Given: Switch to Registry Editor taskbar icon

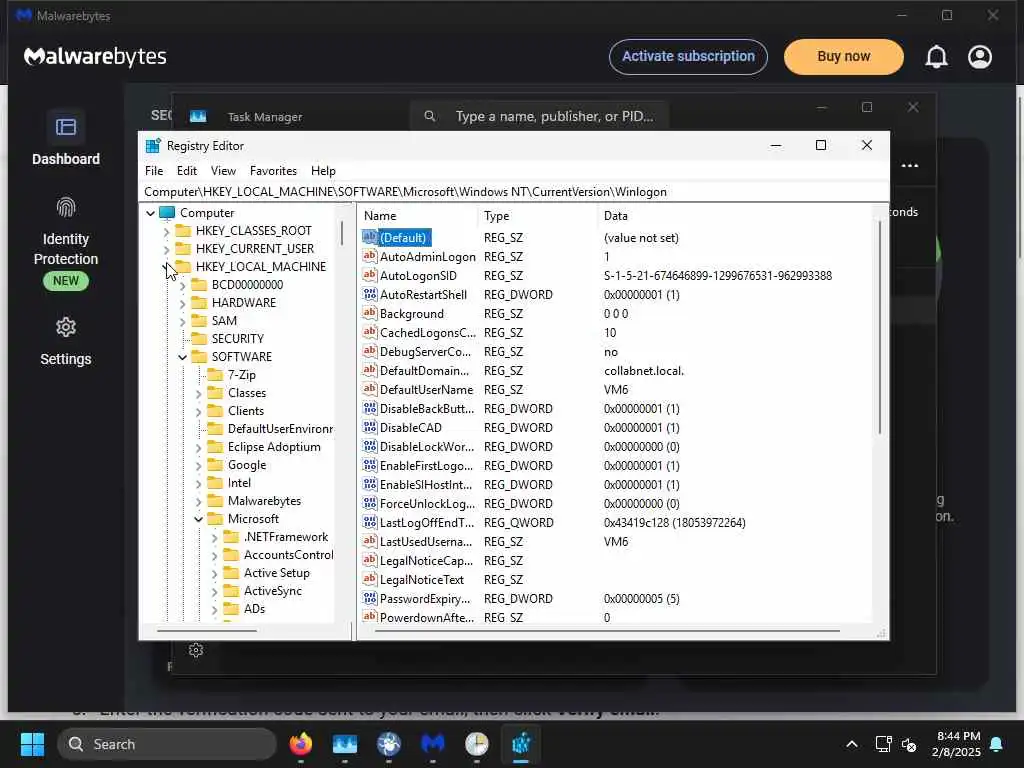Looking at the screenshot, I should tap(520, 744).
